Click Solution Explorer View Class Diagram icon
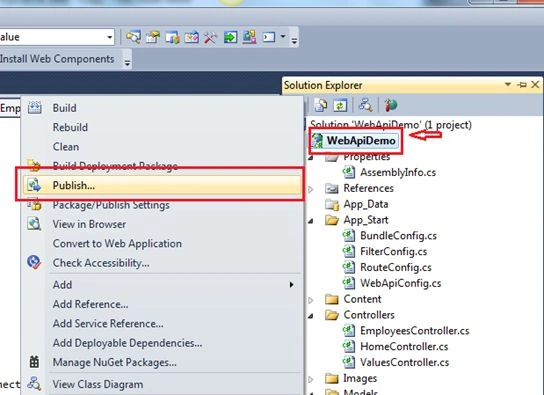 tap(365, 105)
